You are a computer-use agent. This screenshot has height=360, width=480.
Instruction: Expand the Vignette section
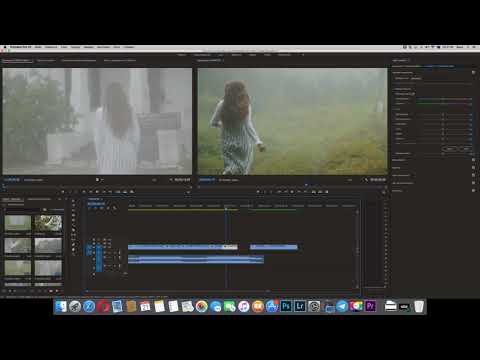coord(397,191)
